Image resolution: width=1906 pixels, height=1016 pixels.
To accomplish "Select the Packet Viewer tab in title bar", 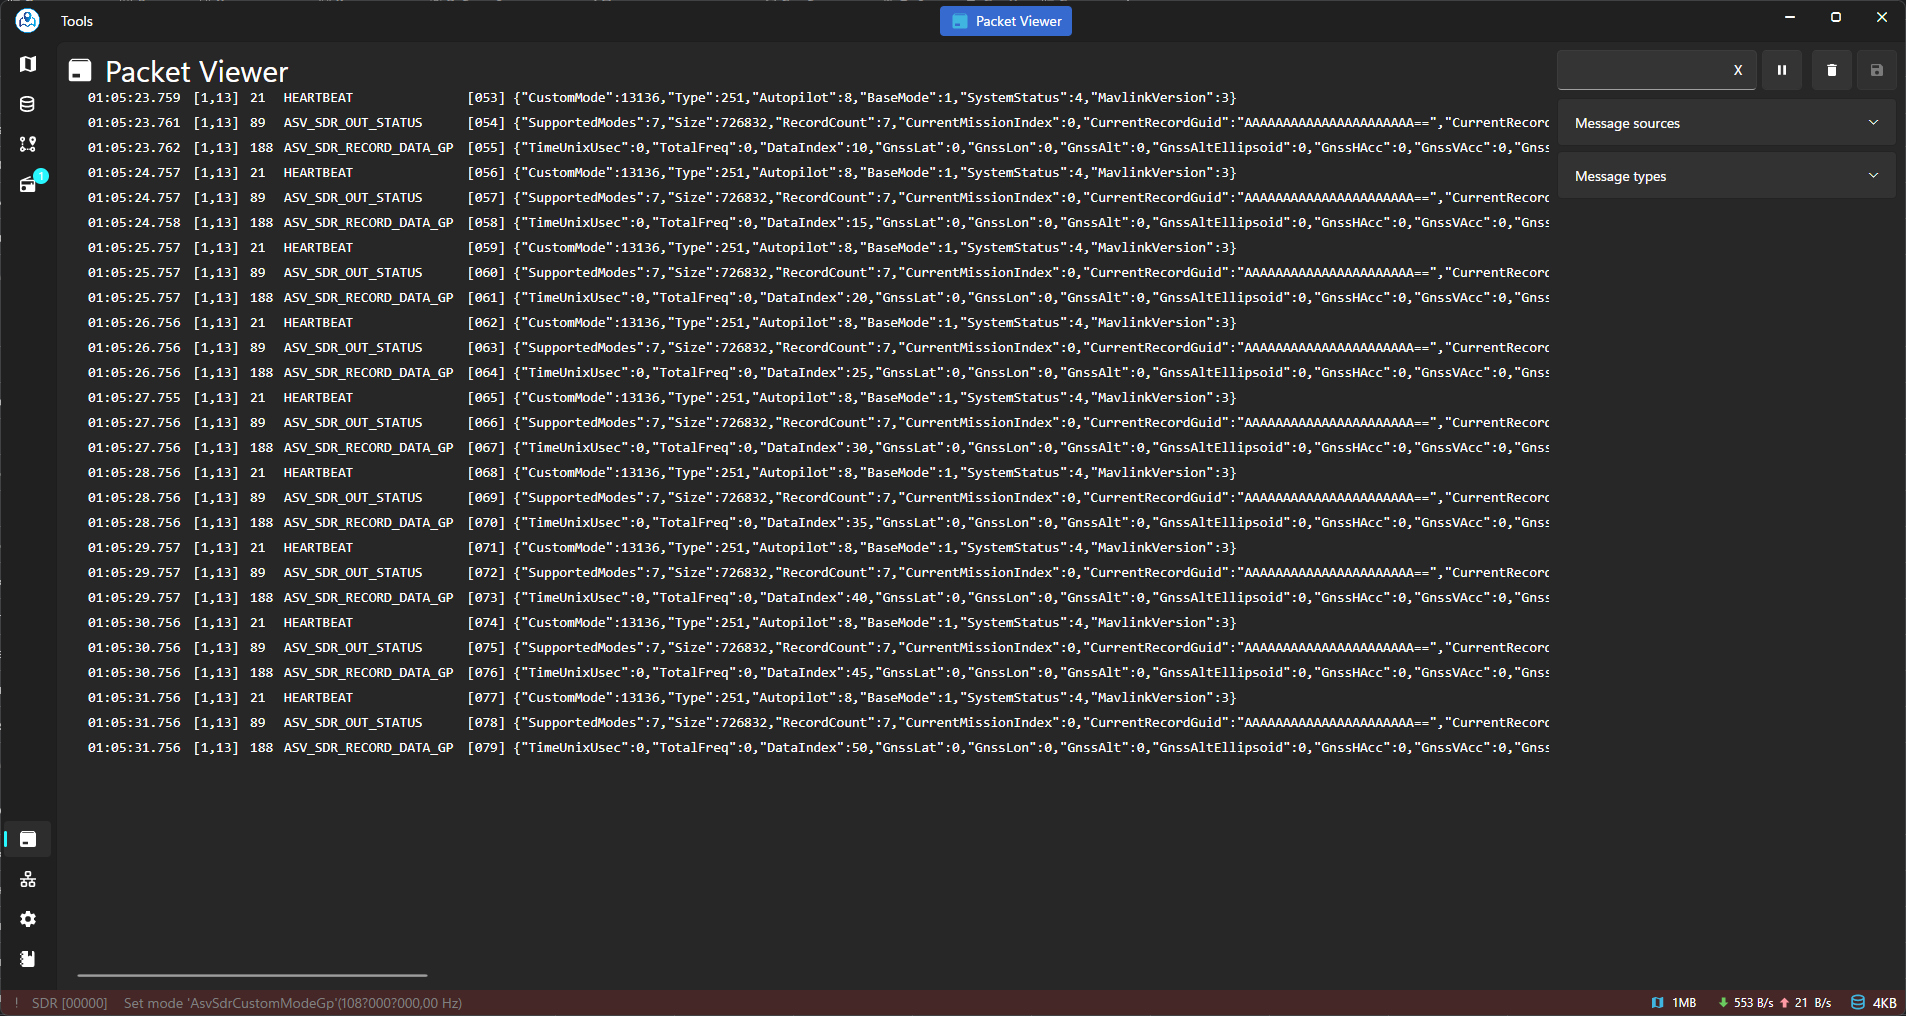I will tap(1005, 21).
